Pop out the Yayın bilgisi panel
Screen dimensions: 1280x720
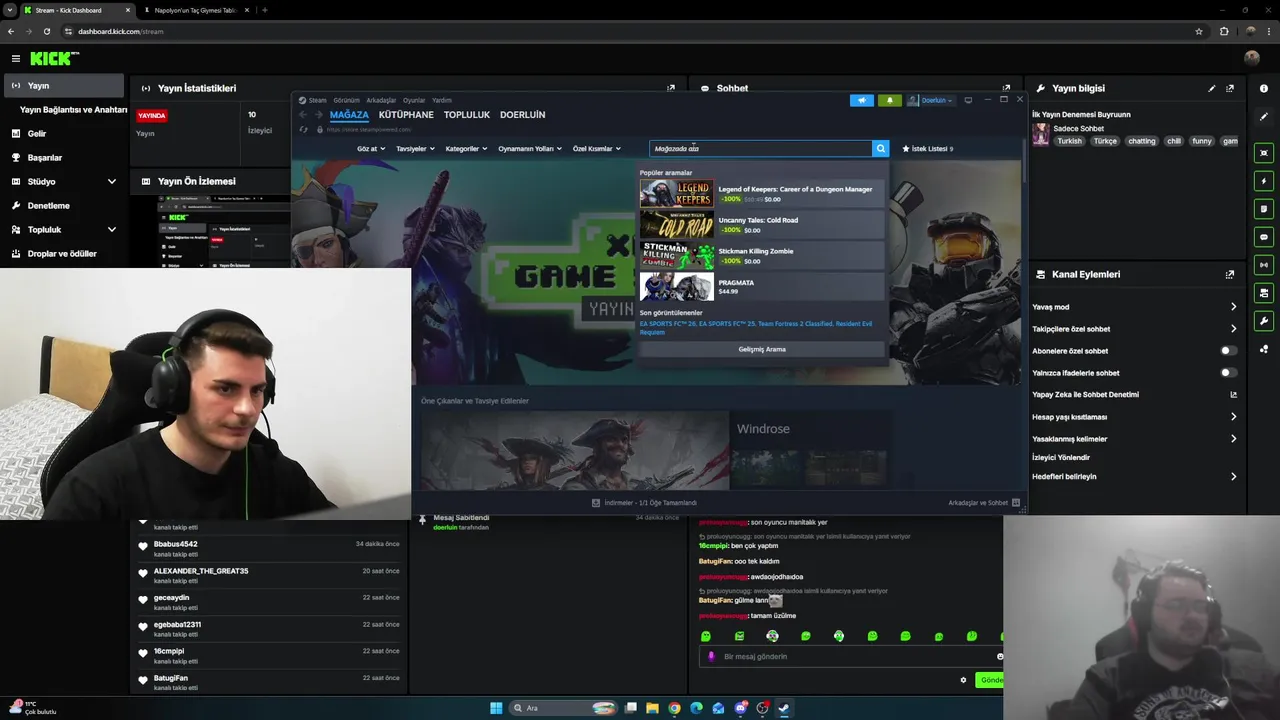click(x=1230, y=88)
